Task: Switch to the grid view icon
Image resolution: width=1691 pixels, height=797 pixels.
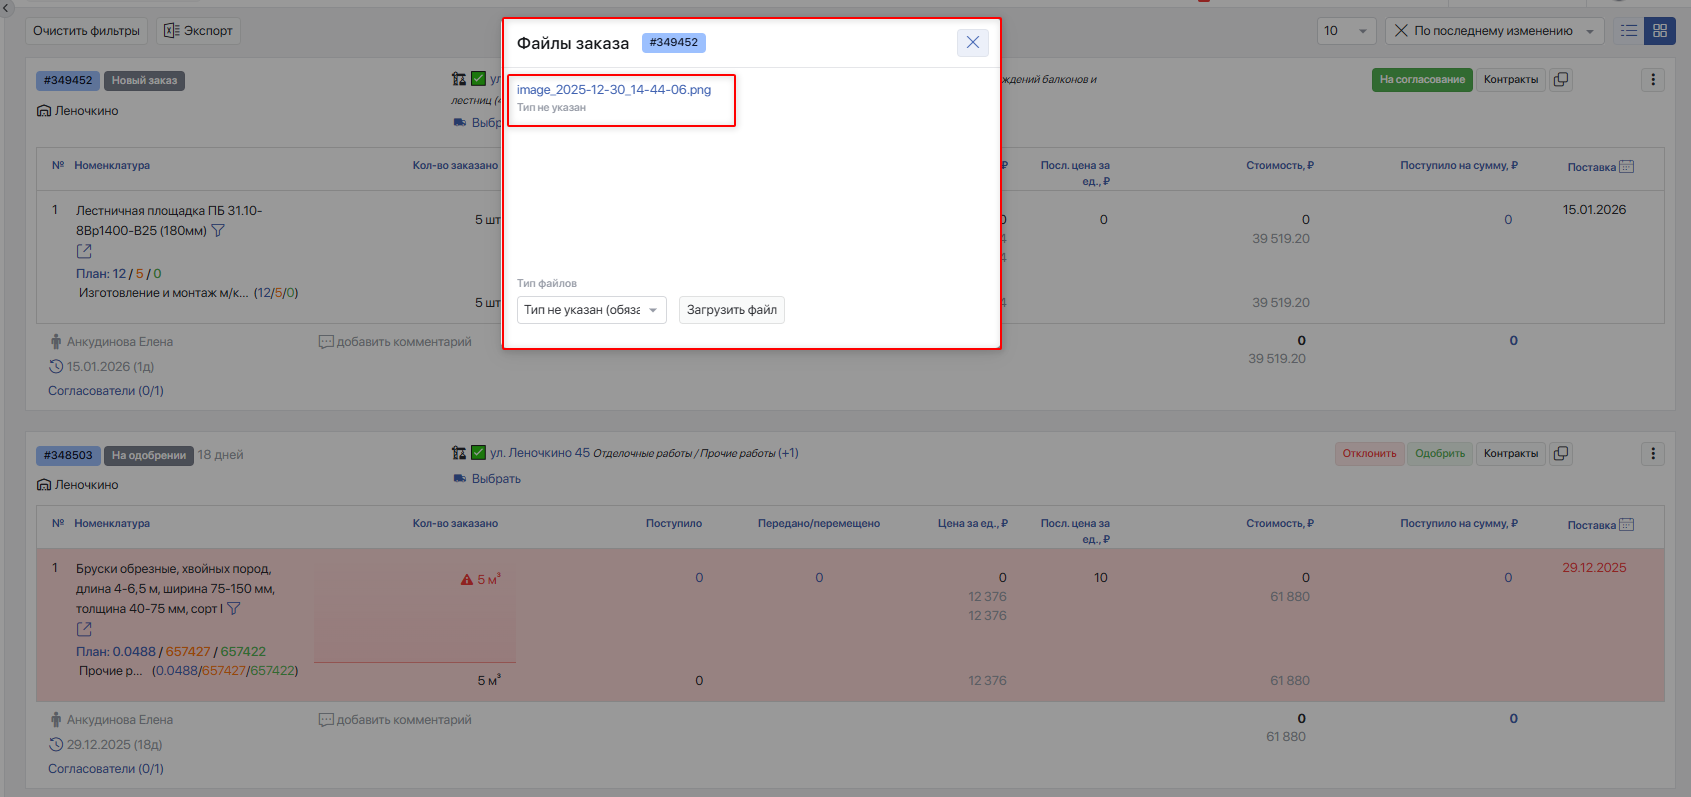Action: (x=1660, y=31)
